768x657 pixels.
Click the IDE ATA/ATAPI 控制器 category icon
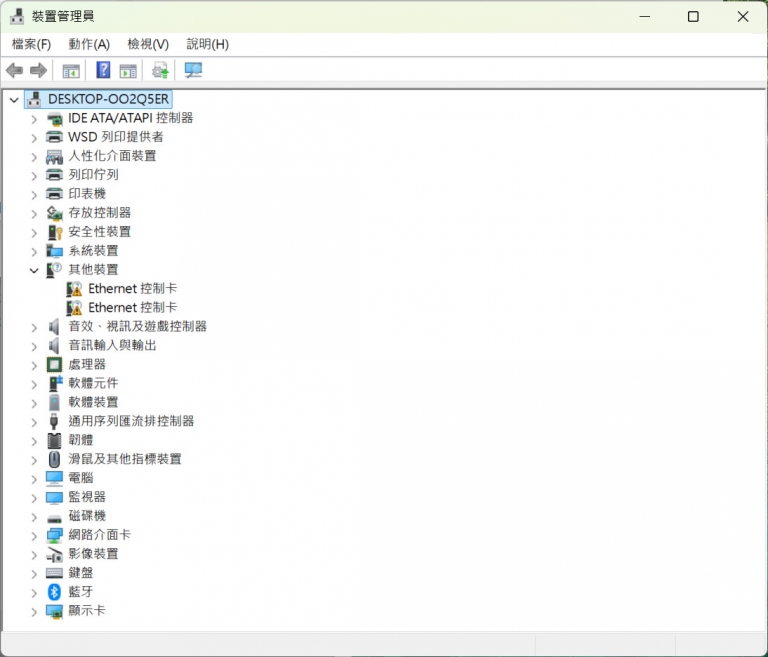tap(54, 119)
